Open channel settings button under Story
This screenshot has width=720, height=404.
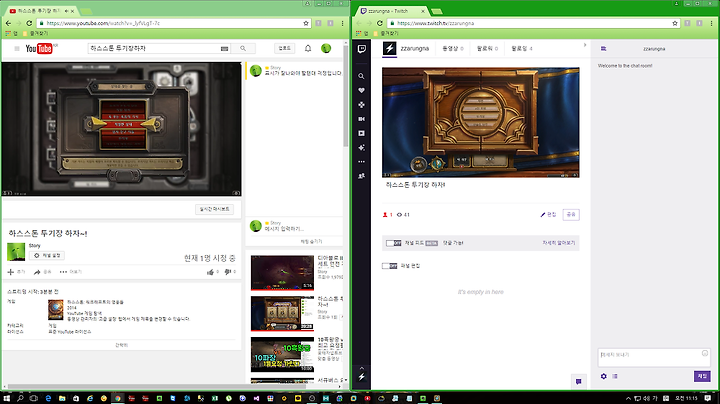[x=47, y=255]
